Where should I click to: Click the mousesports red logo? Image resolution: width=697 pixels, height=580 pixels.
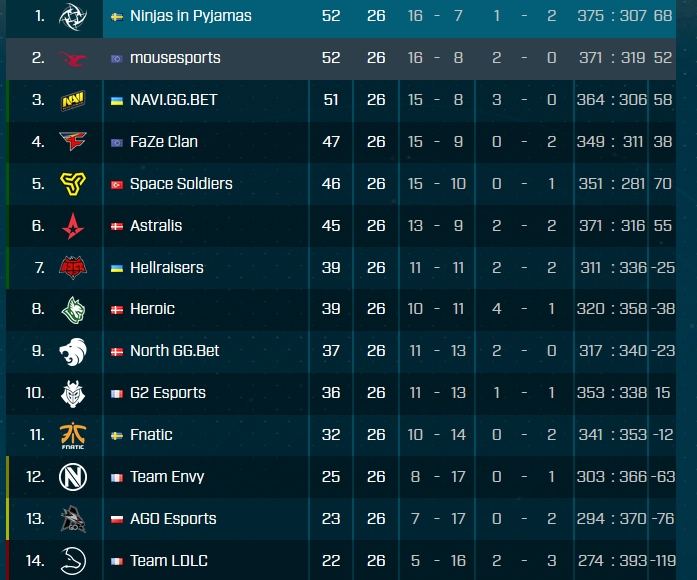tap(73, 58)
